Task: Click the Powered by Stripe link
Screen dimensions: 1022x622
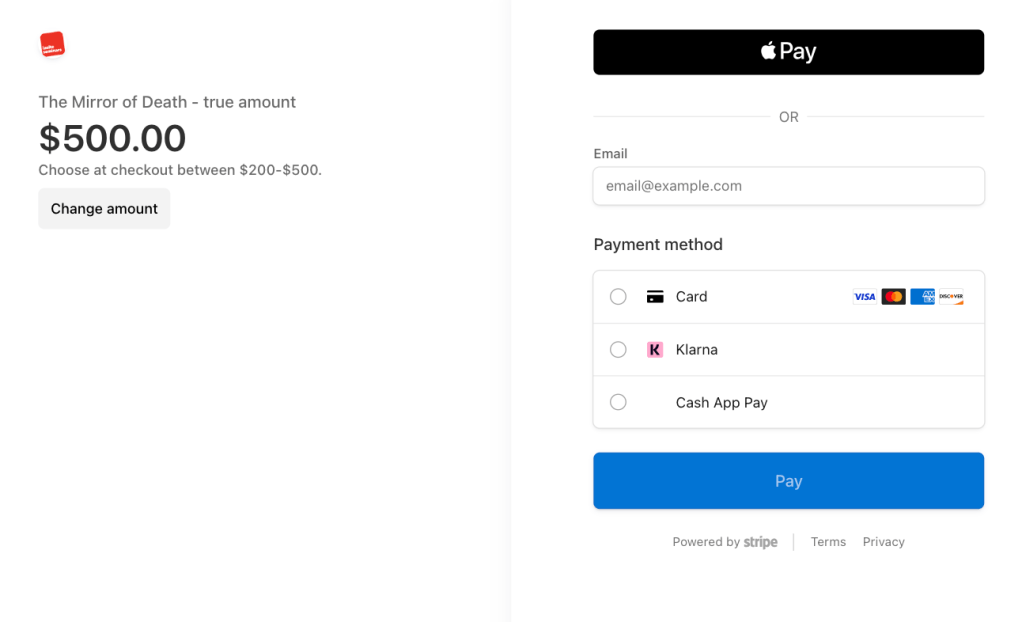Action: [x=724, y=542]
